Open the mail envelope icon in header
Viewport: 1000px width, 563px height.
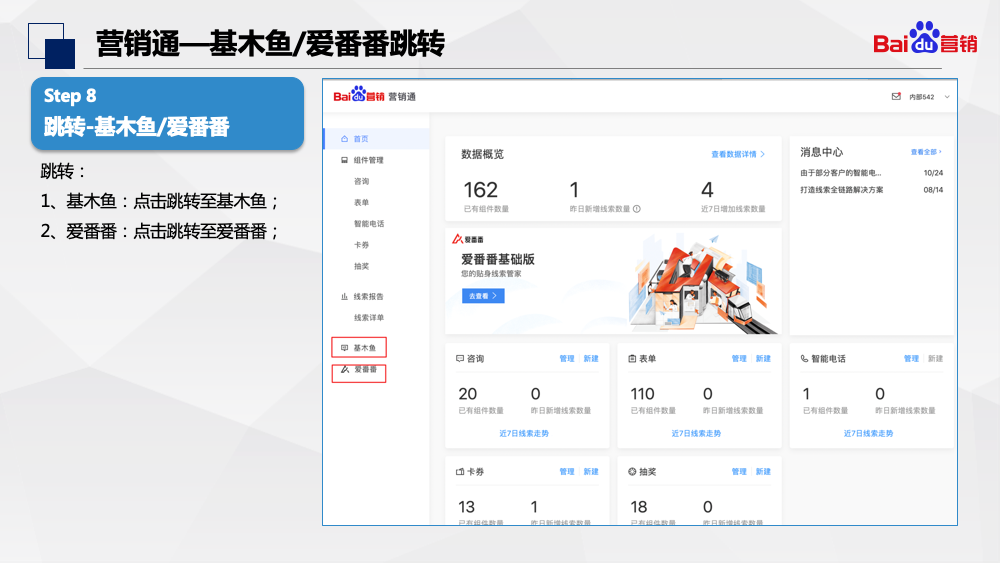(896, 96)
